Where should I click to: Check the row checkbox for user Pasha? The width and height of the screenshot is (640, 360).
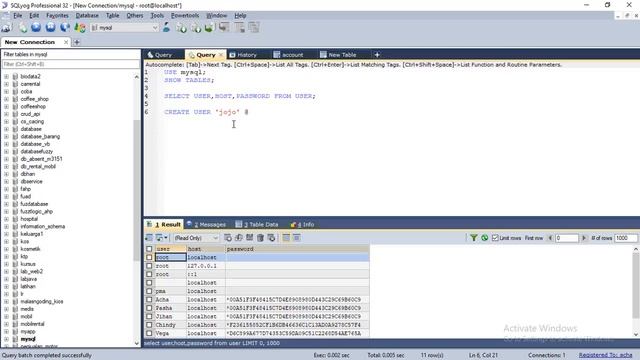click(149, 308)
